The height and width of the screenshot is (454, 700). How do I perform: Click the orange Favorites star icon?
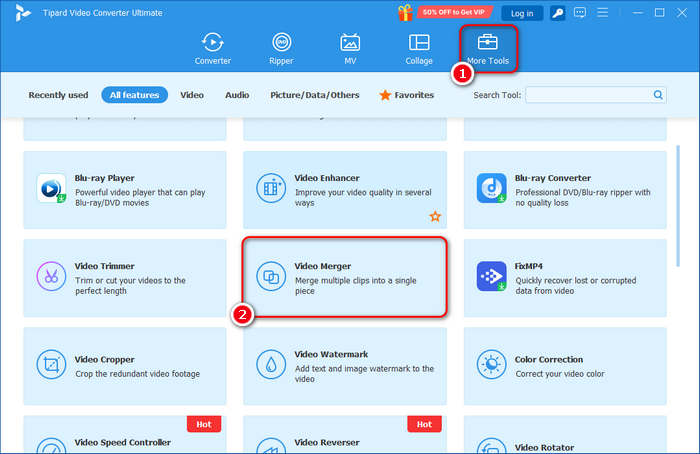point(385,95)
